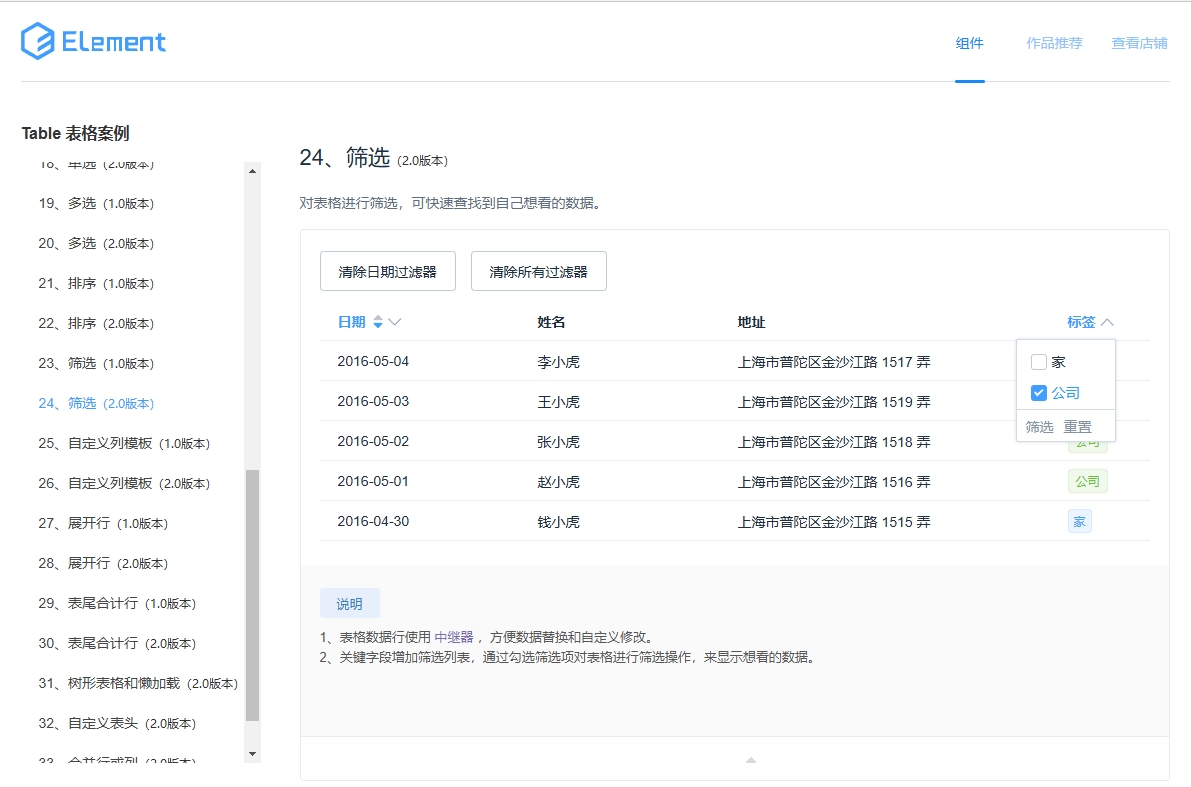This screenshot has width=1191, height=787.
Task: Click the 家 tag in 钱小虎 row
Action: [1079, 522]
